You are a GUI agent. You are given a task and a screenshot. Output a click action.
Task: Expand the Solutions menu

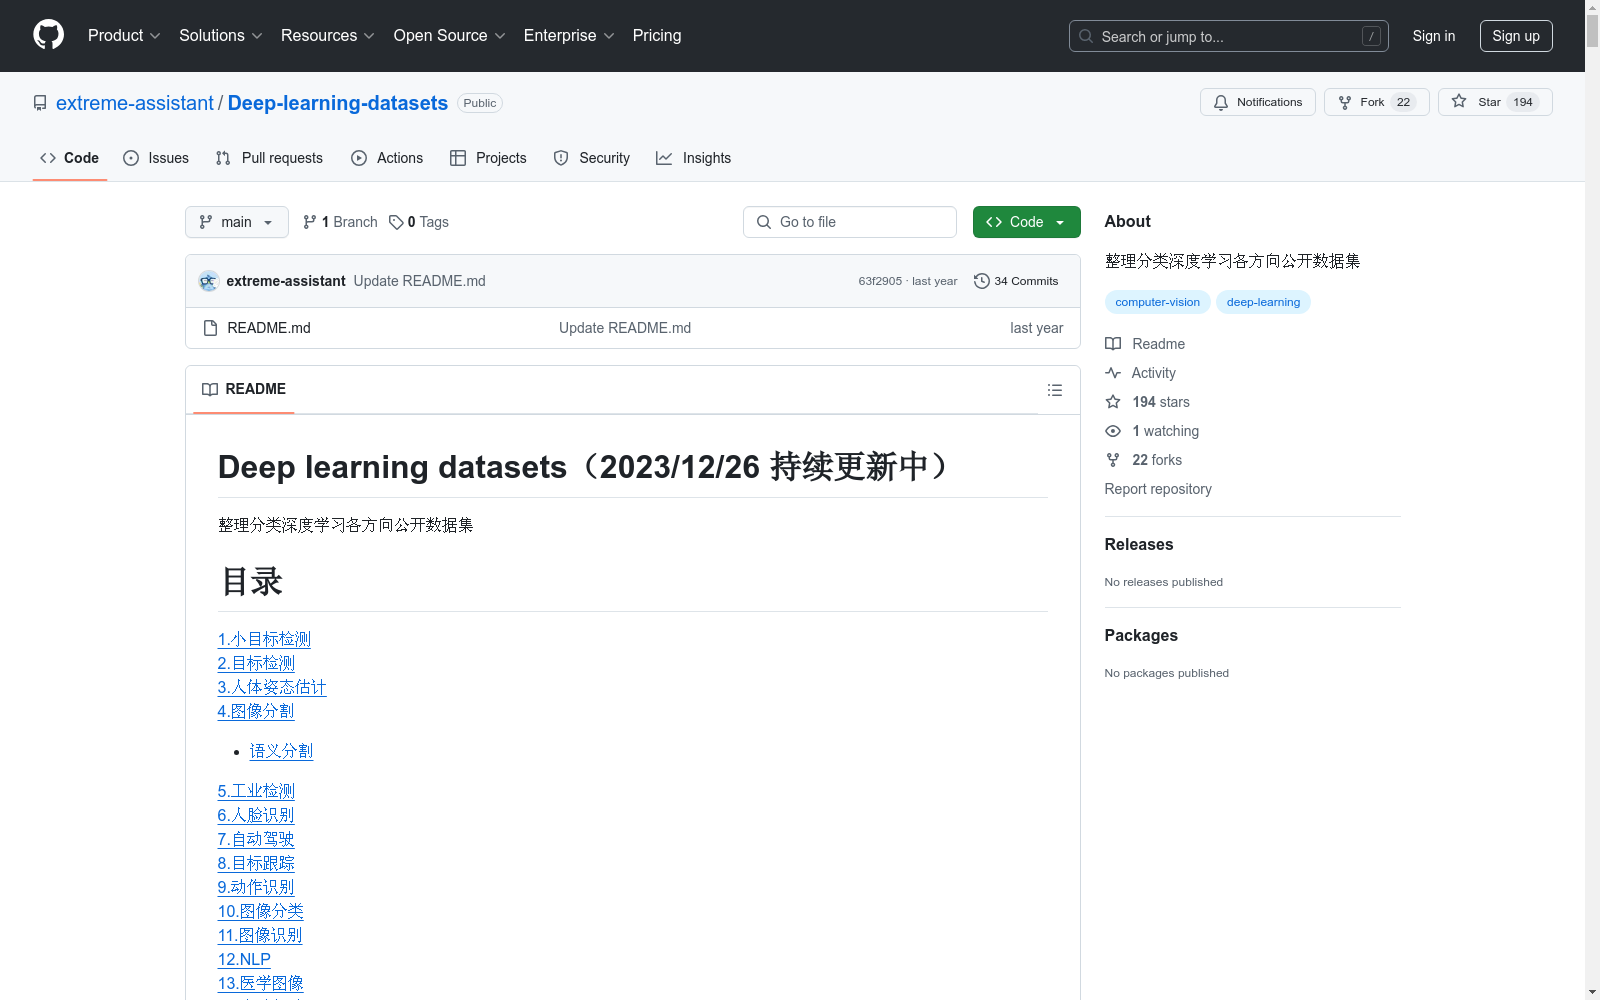click(220, 36)
